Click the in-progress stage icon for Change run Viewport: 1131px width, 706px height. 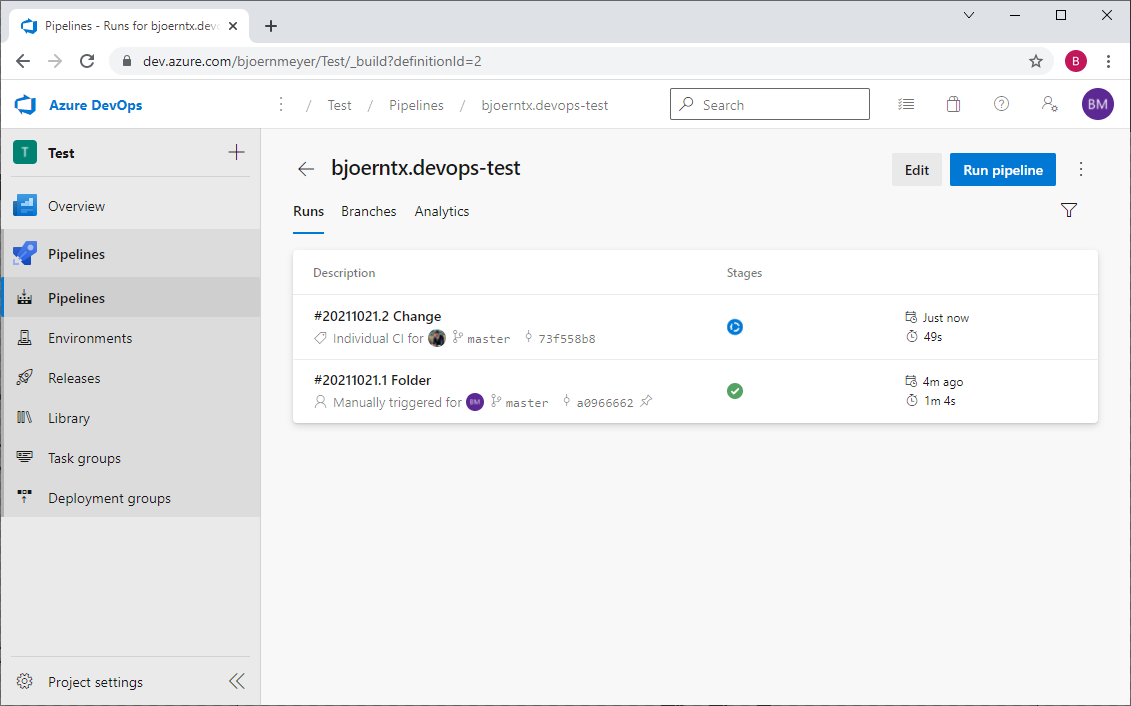(x=734, y=327)
